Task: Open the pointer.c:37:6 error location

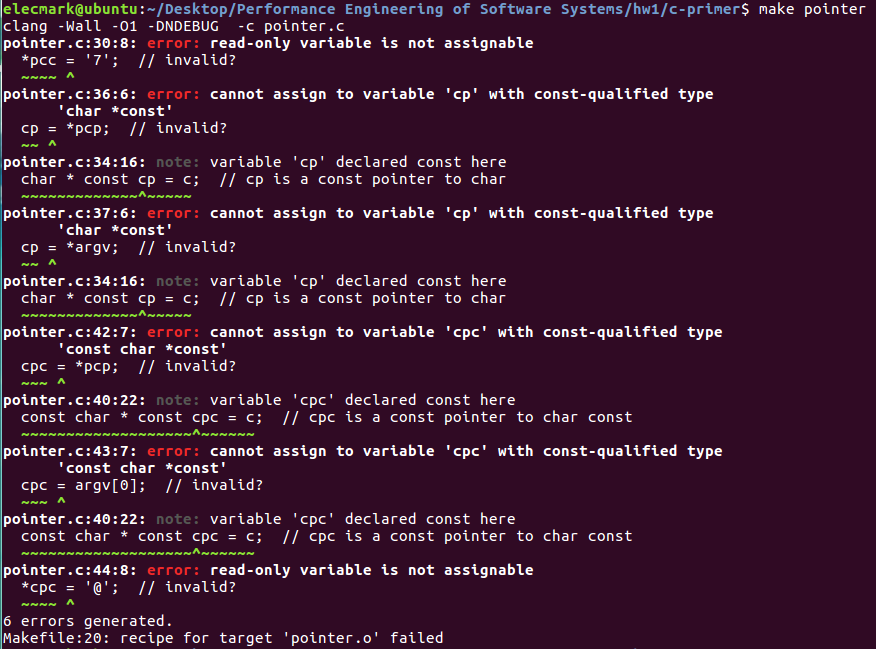Action: click(x=66, y=213)
